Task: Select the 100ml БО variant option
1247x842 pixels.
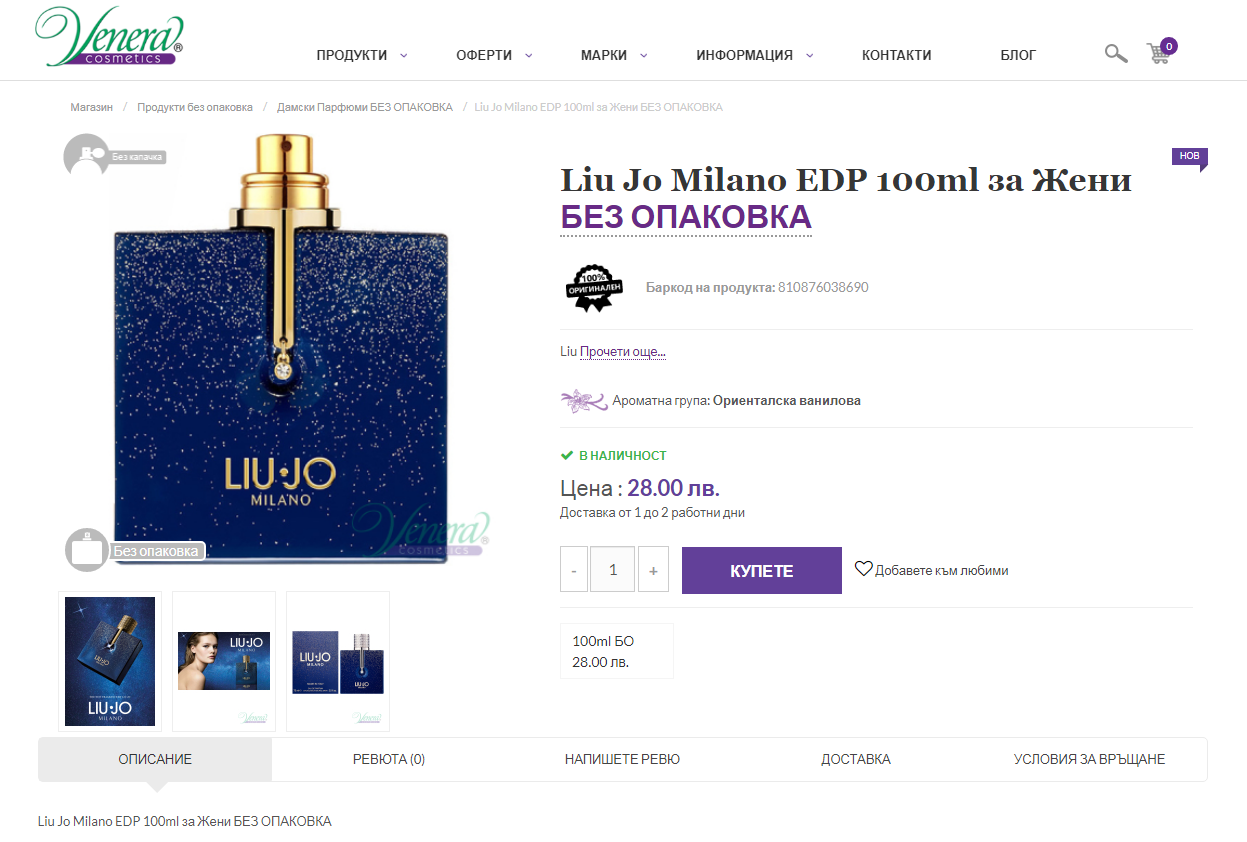Action: coord(617,651)
